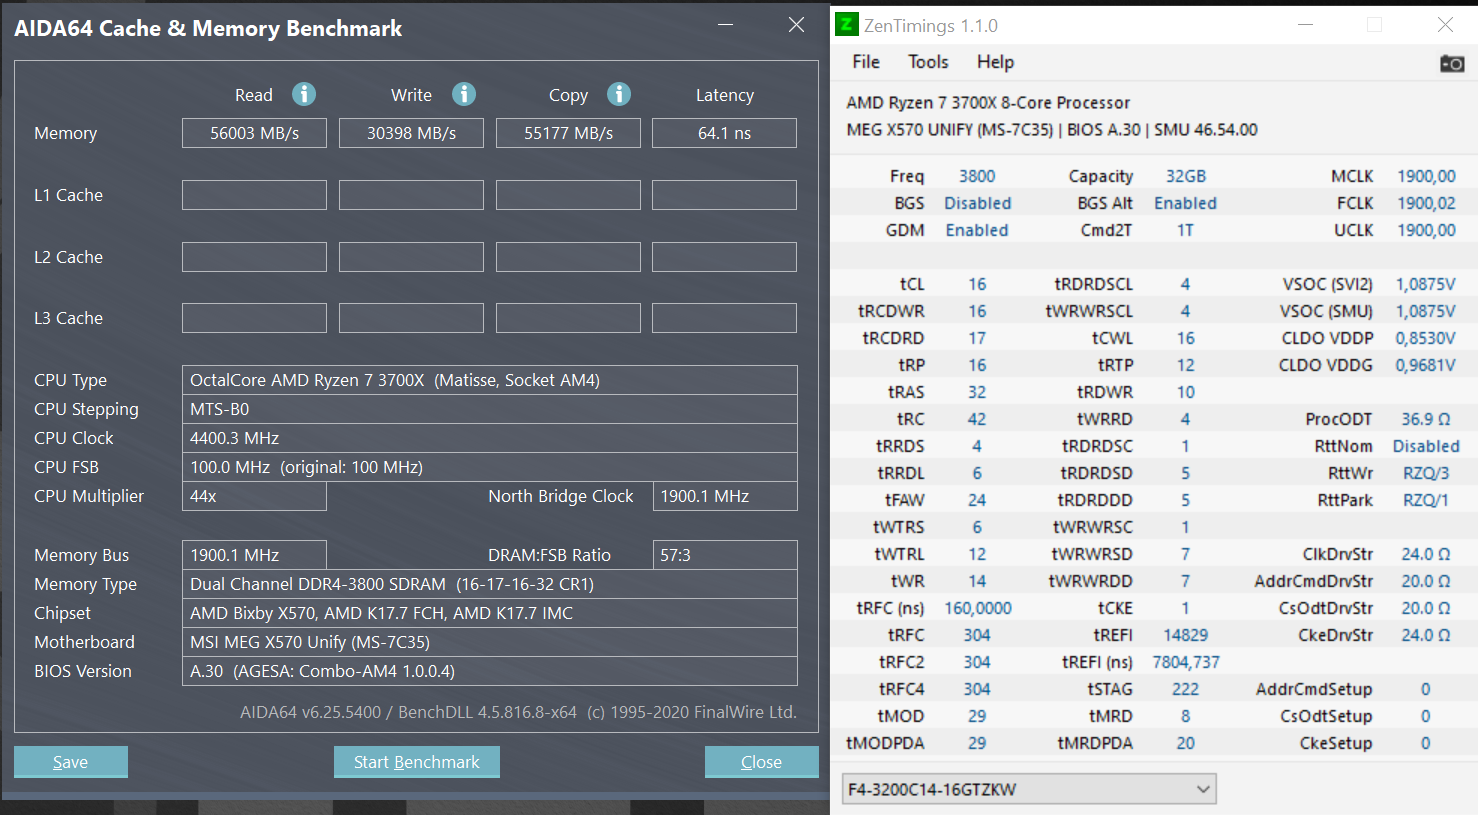Click Save in the AIDA64 benchmark window

click(71, 762)
